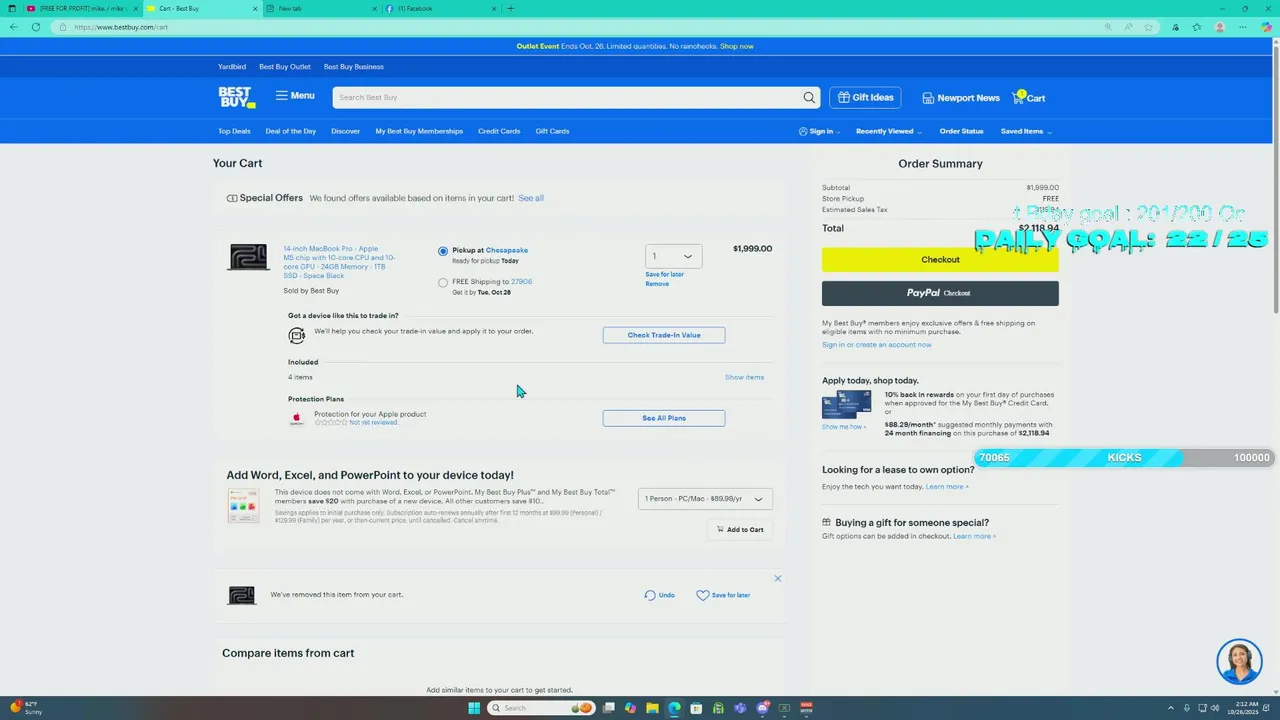Open the hamburger Menu

(295, 96)
